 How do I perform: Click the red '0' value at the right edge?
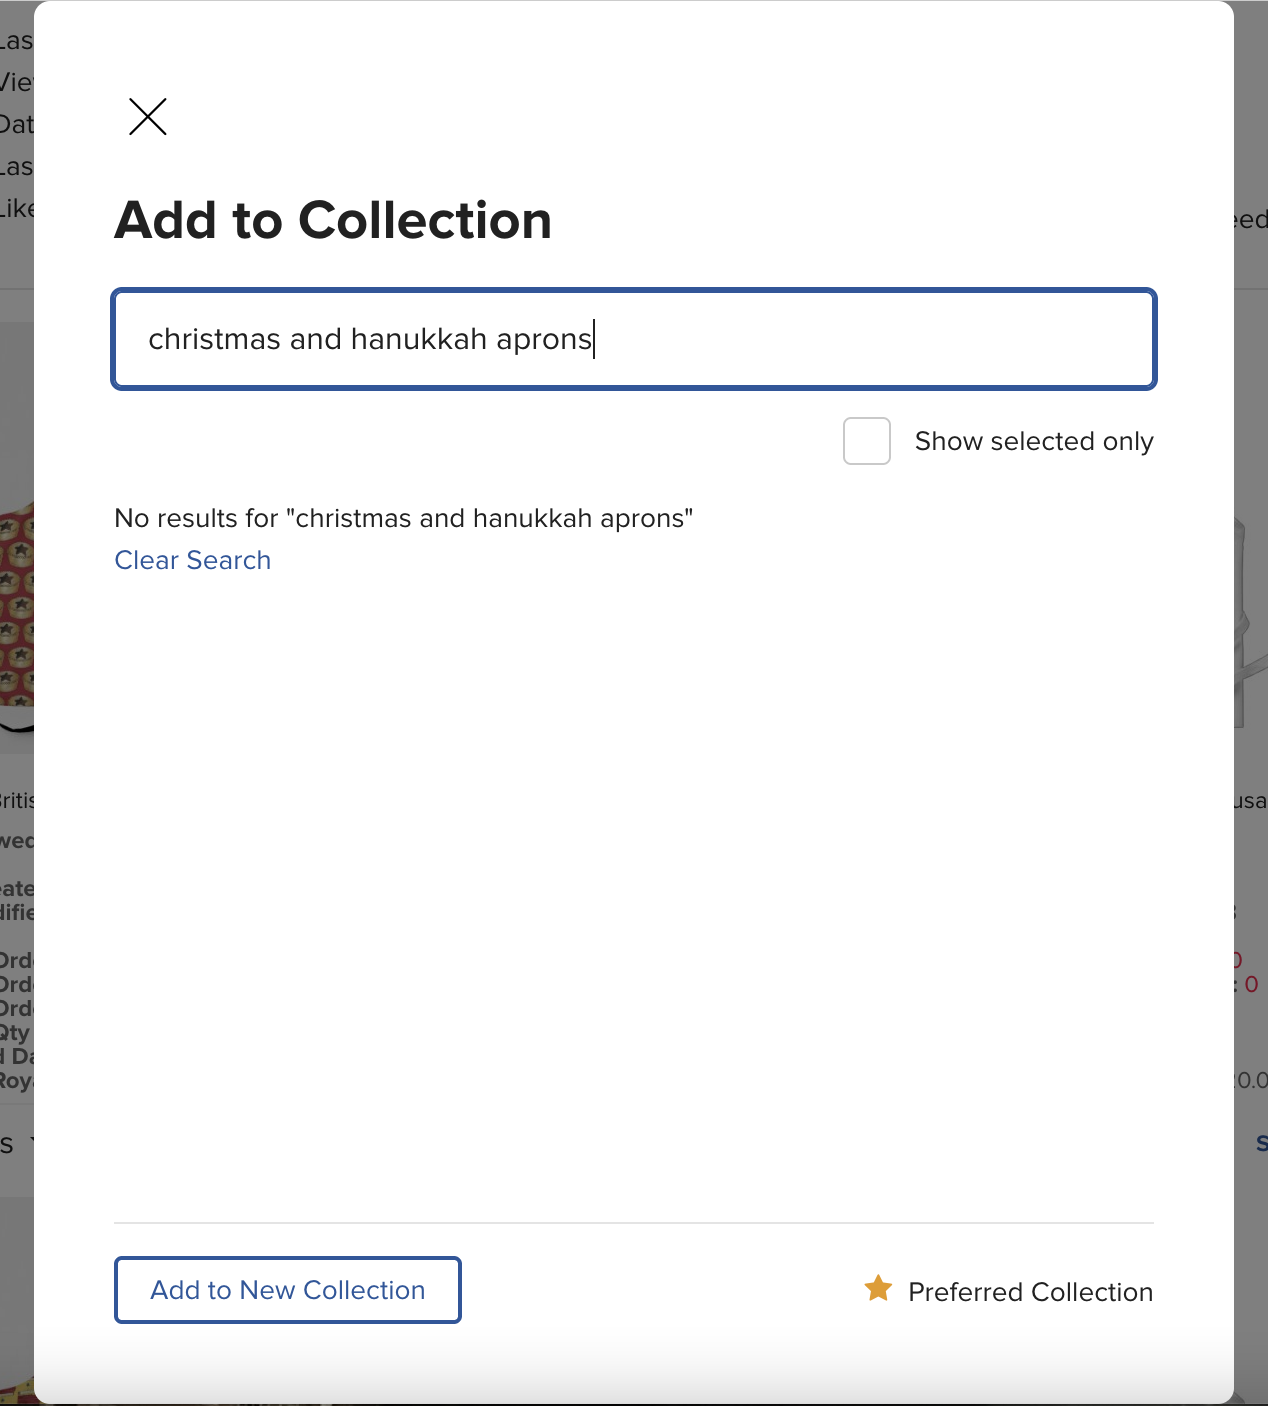click(x=1251, y=985)
